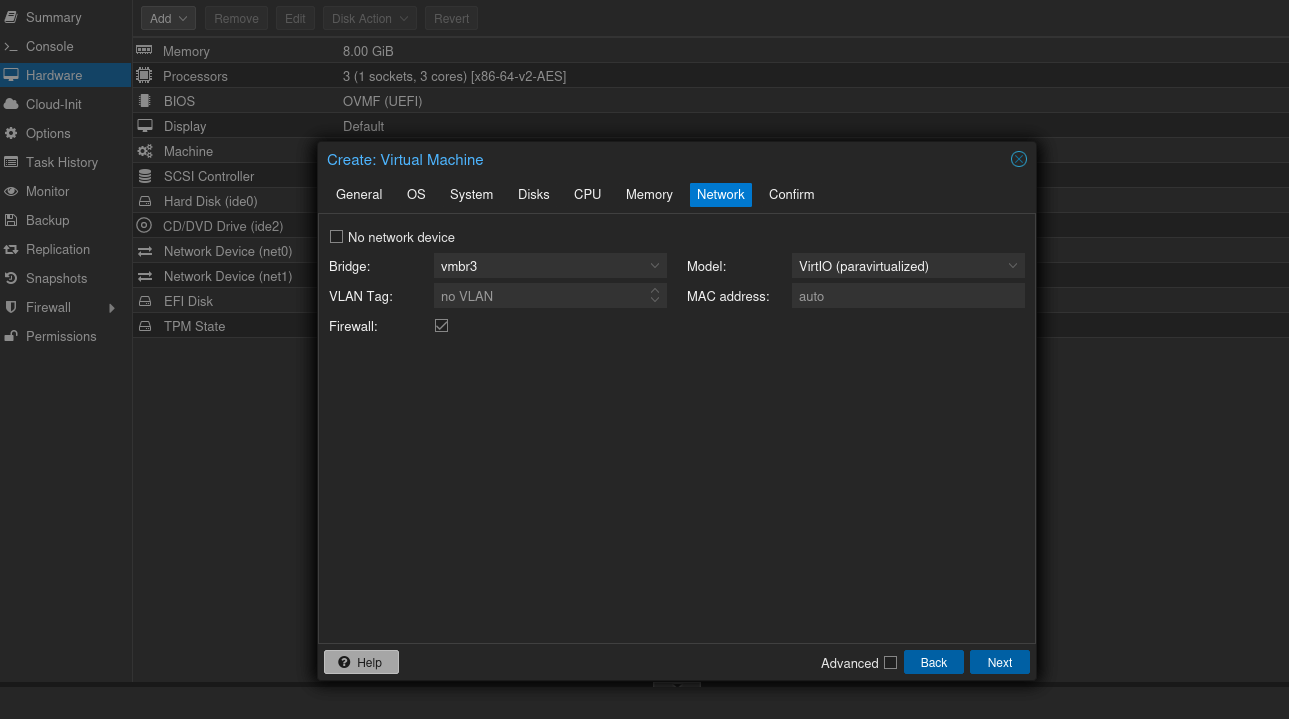Open the Add dropdown button
The width and height of the screenshot is (1289, 719).
coord(168,18)
